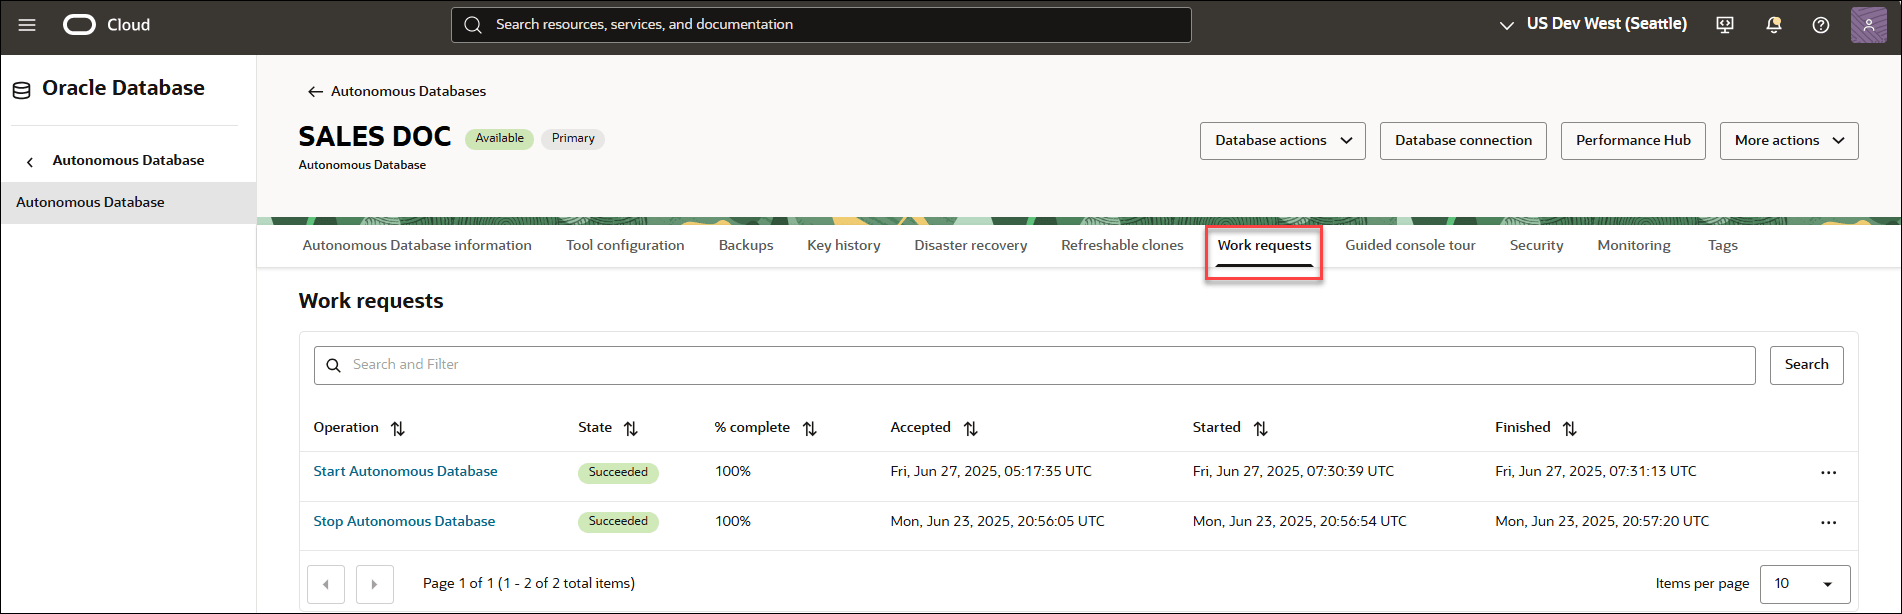Switch to the Backups tab

[x=745, y=246]
